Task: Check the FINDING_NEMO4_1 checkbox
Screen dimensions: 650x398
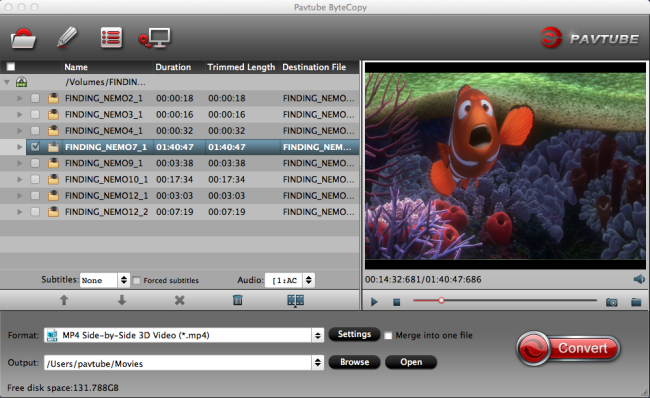Action: coord(35,131)
